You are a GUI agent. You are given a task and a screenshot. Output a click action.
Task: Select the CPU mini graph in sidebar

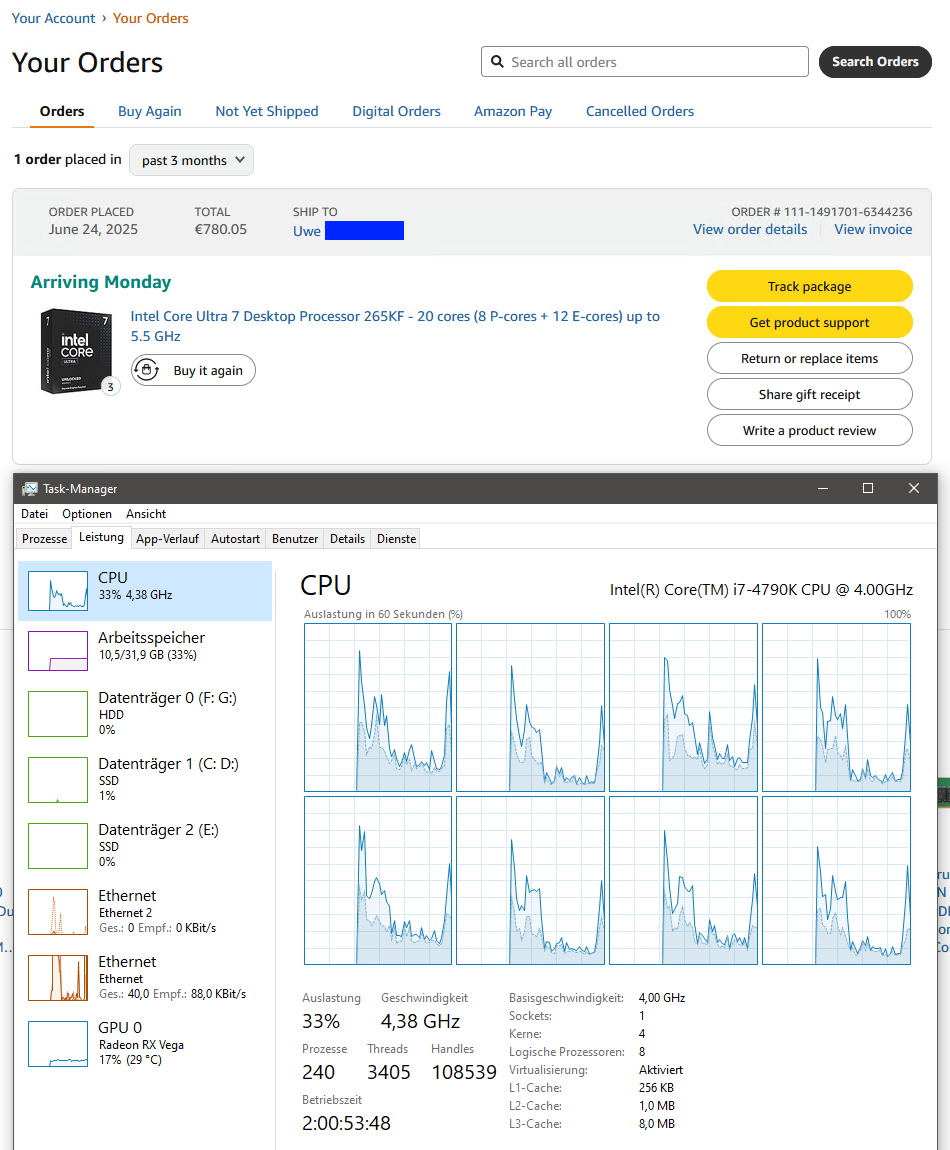58,591
